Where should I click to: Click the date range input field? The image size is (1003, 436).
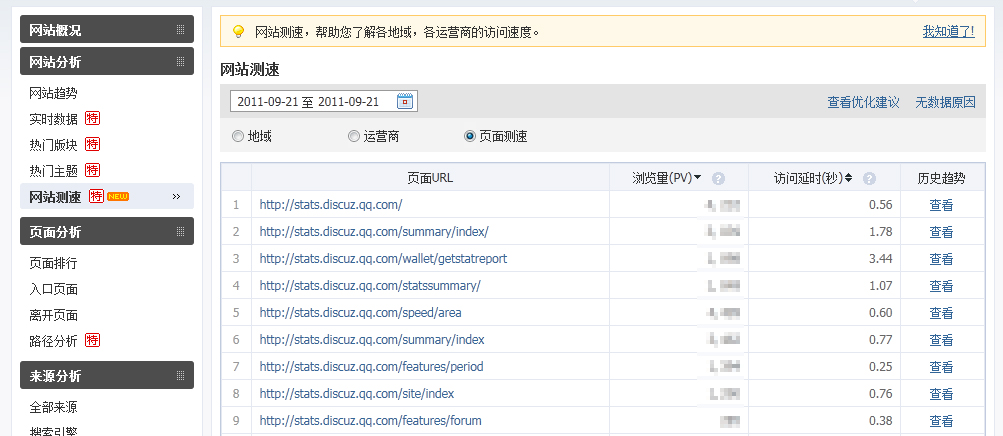click(x=324, y=101)
